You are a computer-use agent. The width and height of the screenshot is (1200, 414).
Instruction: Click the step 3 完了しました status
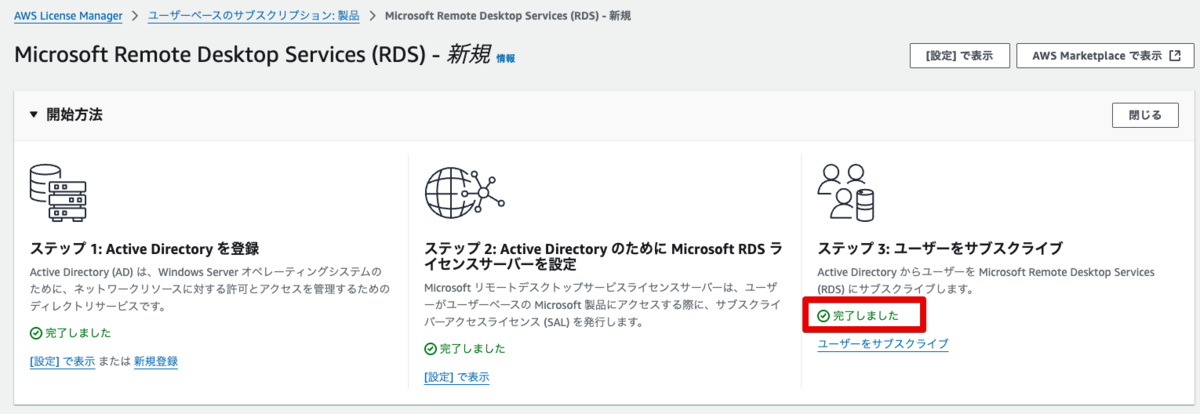858,315
